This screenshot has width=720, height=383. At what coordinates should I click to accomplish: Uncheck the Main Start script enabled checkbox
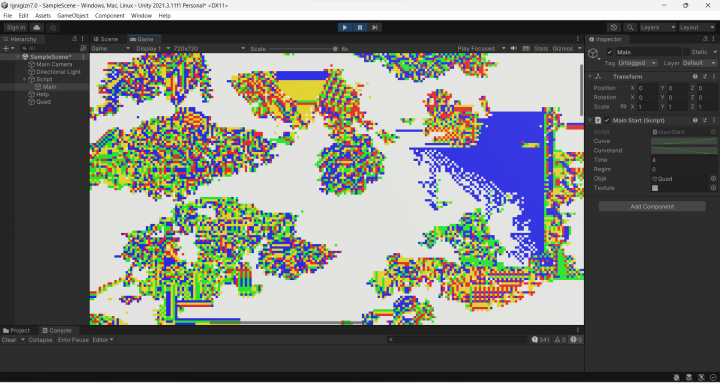607,120
